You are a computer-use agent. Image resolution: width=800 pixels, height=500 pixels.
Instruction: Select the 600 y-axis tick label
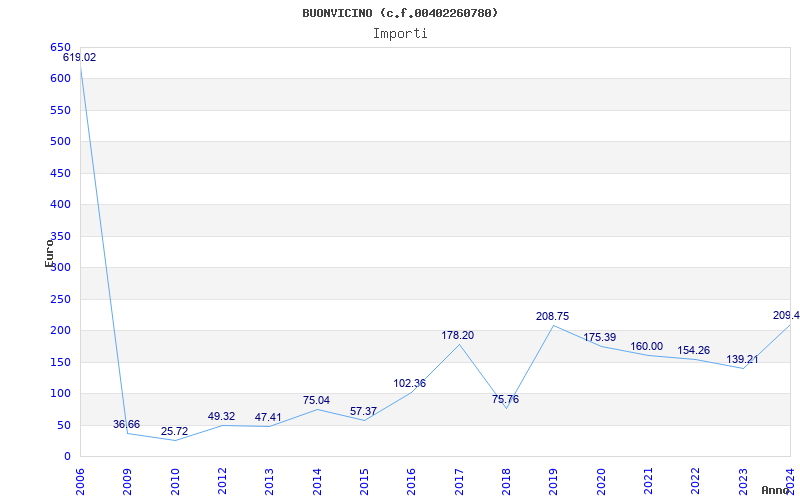click(x=60, y=79)
